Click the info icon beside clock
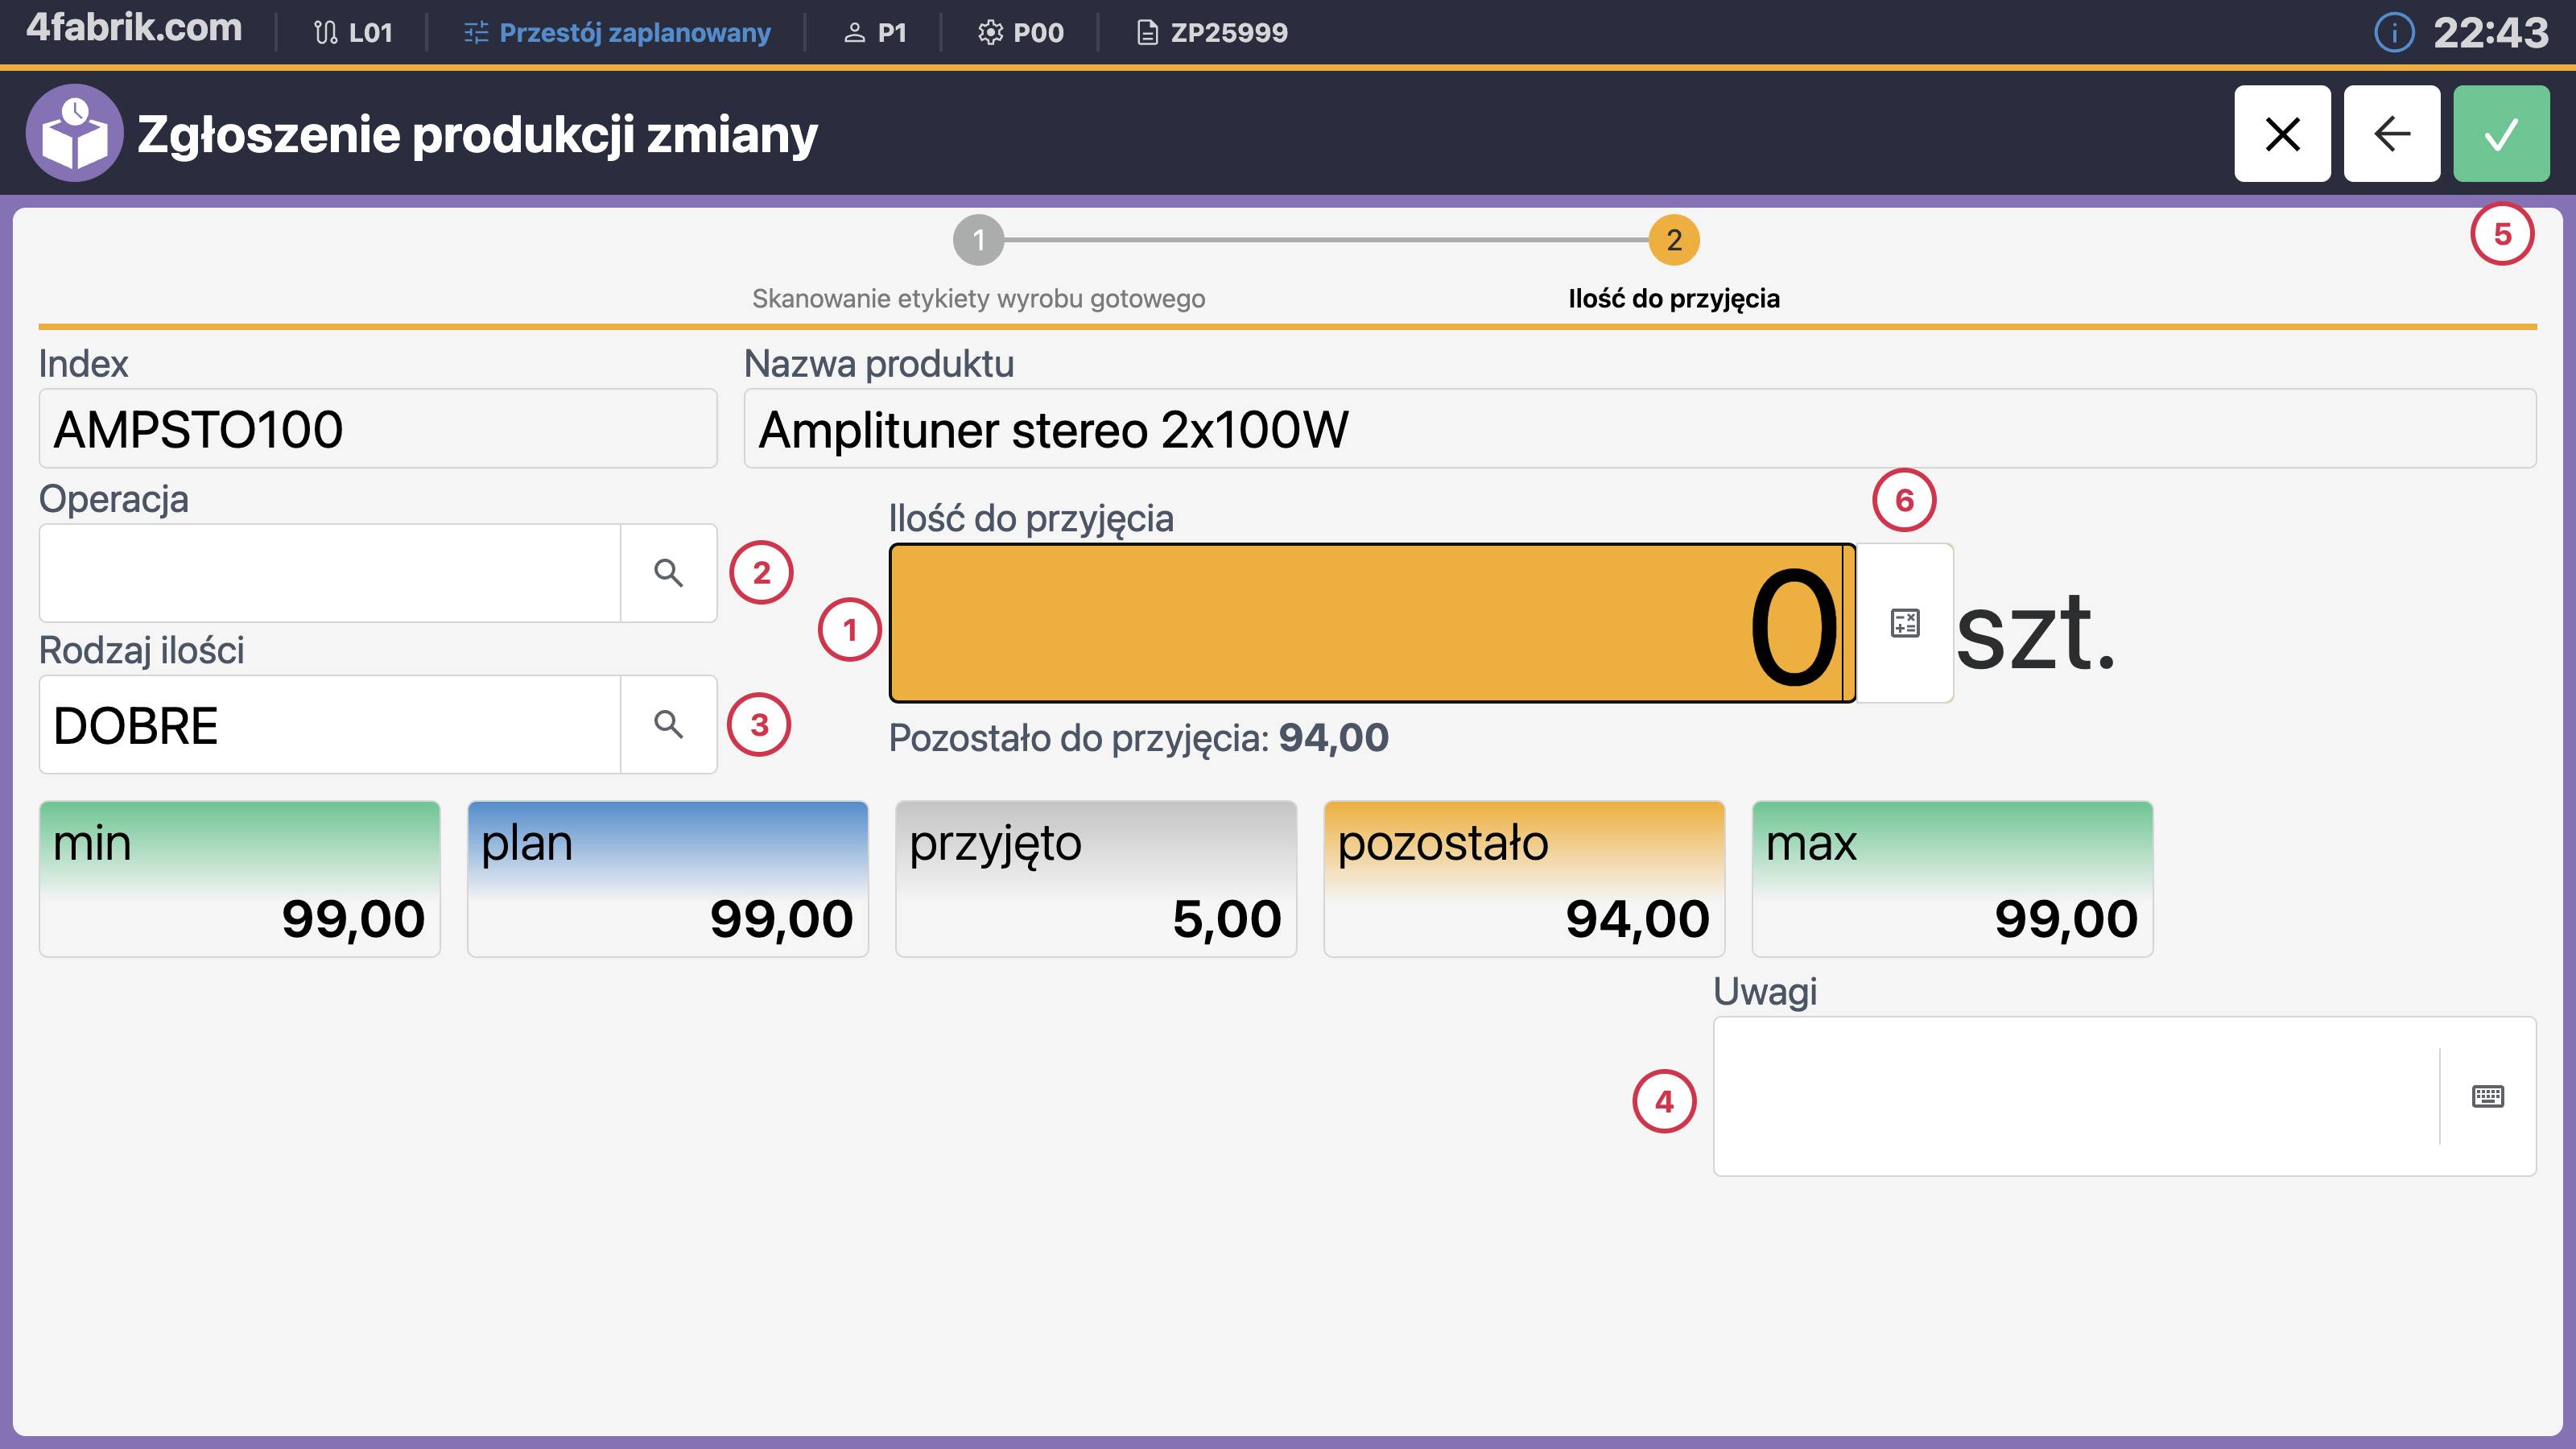 point(2393,33)
